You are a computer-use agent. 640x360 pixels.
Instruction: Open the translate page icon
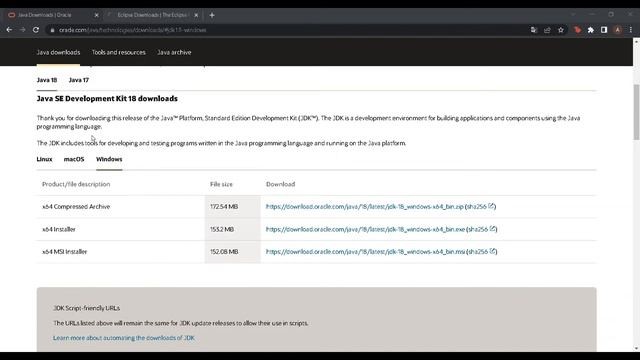coord(534,30)
